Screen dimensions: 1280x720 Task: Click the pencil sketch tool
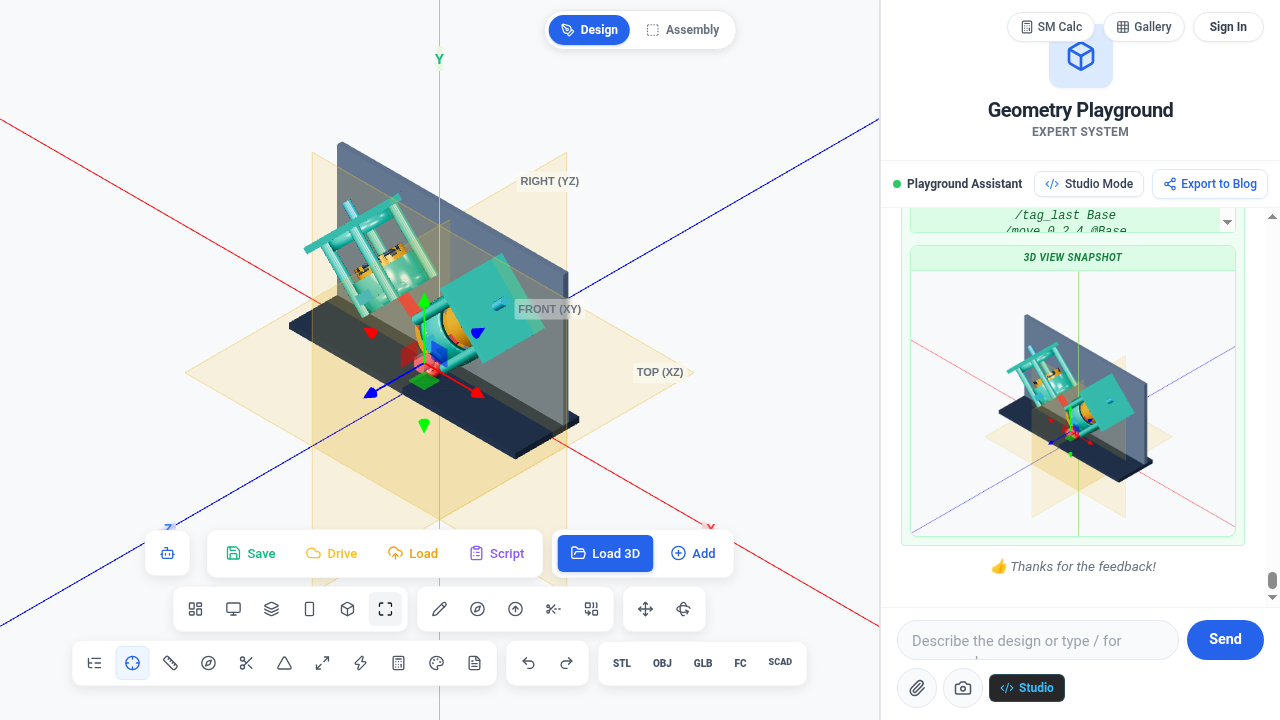[x=440, y=609]
